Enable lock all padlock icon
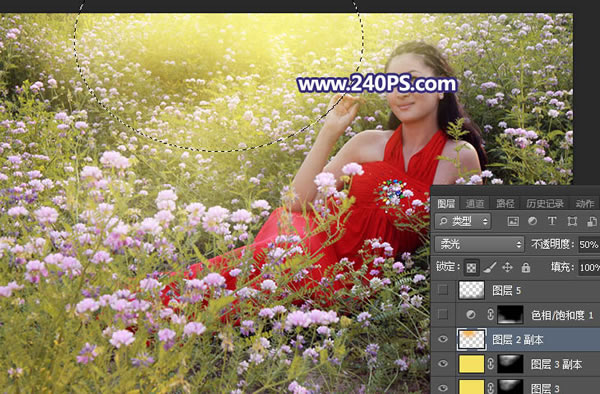Viewport: 600px width, 394px height. click(x=526, y=267)
